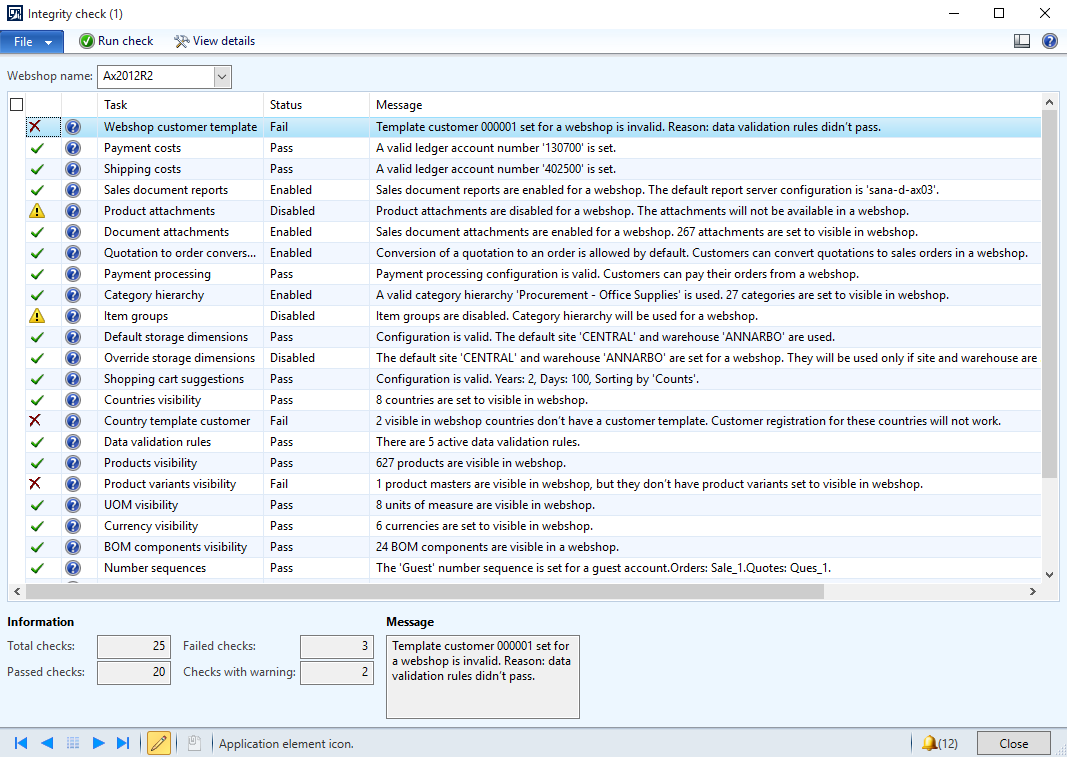
Task: Toggle the layout view icon
Action: point(1021,41)
